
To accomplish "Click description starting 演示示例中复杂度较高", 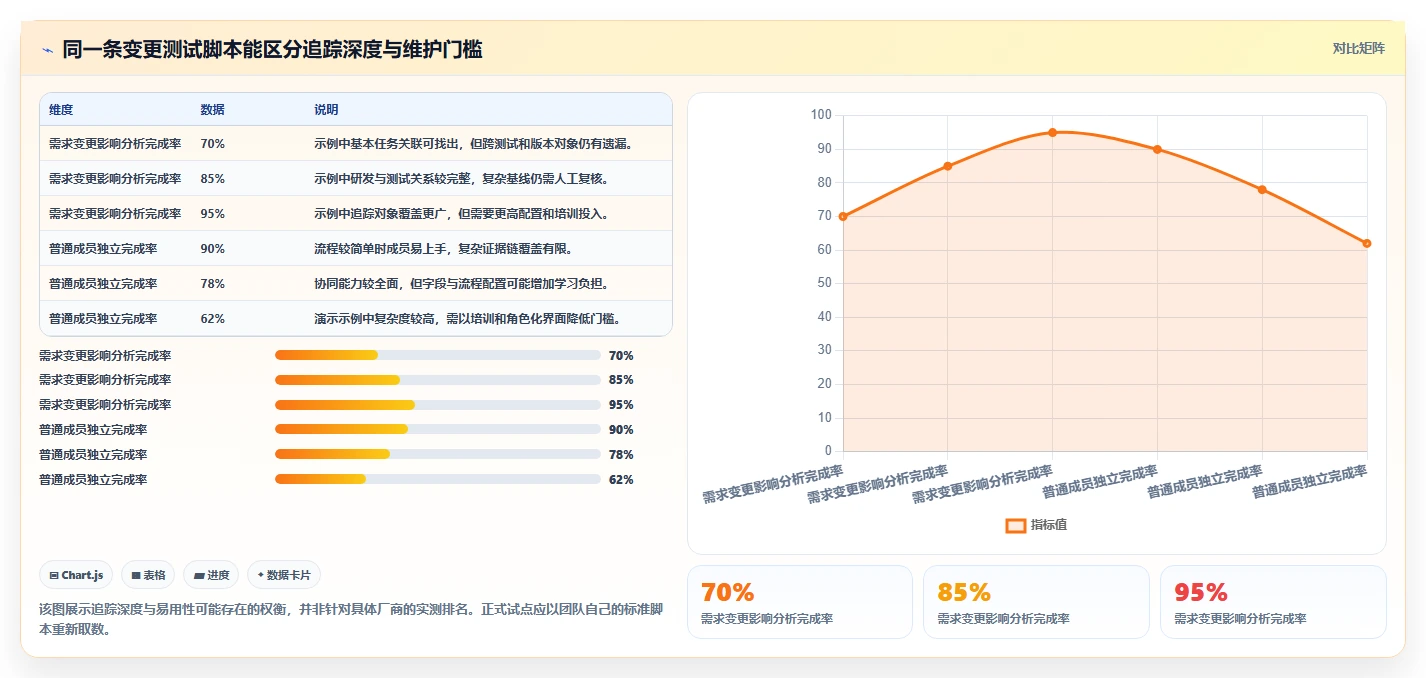I will 468,319.
